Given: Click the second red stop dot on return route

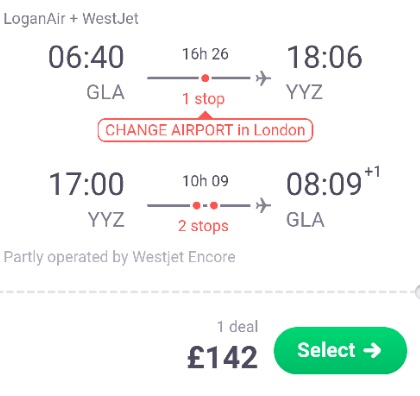Looking at the screenshot, I should [x=214, y=205].
